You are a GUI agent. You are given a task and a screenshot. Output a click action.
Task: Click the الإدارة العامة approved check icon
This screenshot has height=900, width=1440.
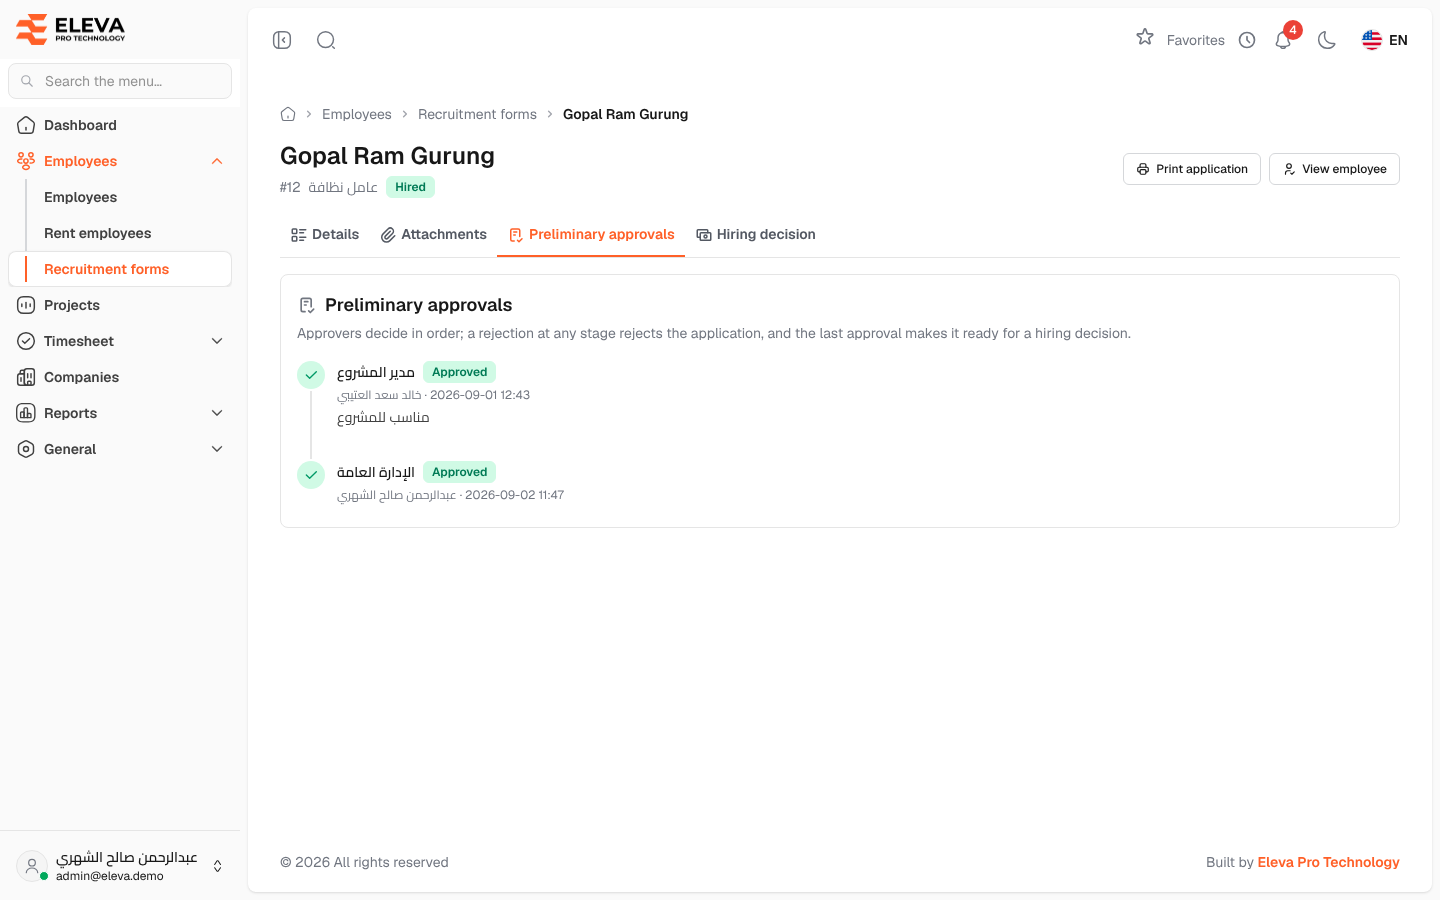click(311, 475)
